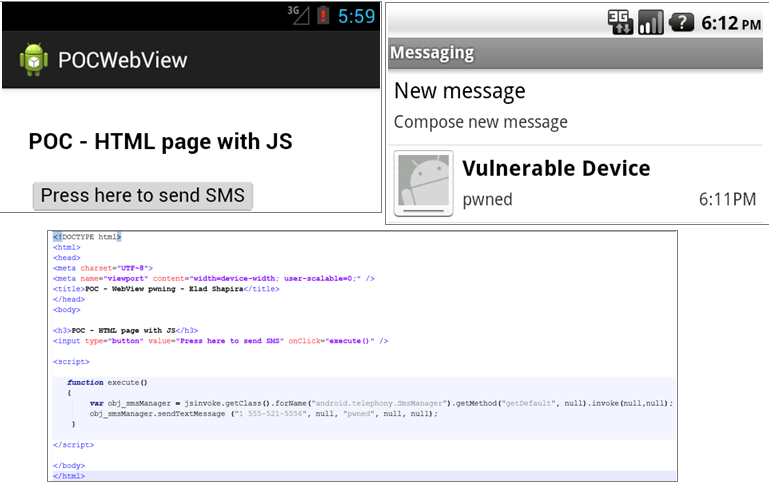
Task: Click the viewport meta tag line
Action: pyautogui.click(x=214, y=279)
